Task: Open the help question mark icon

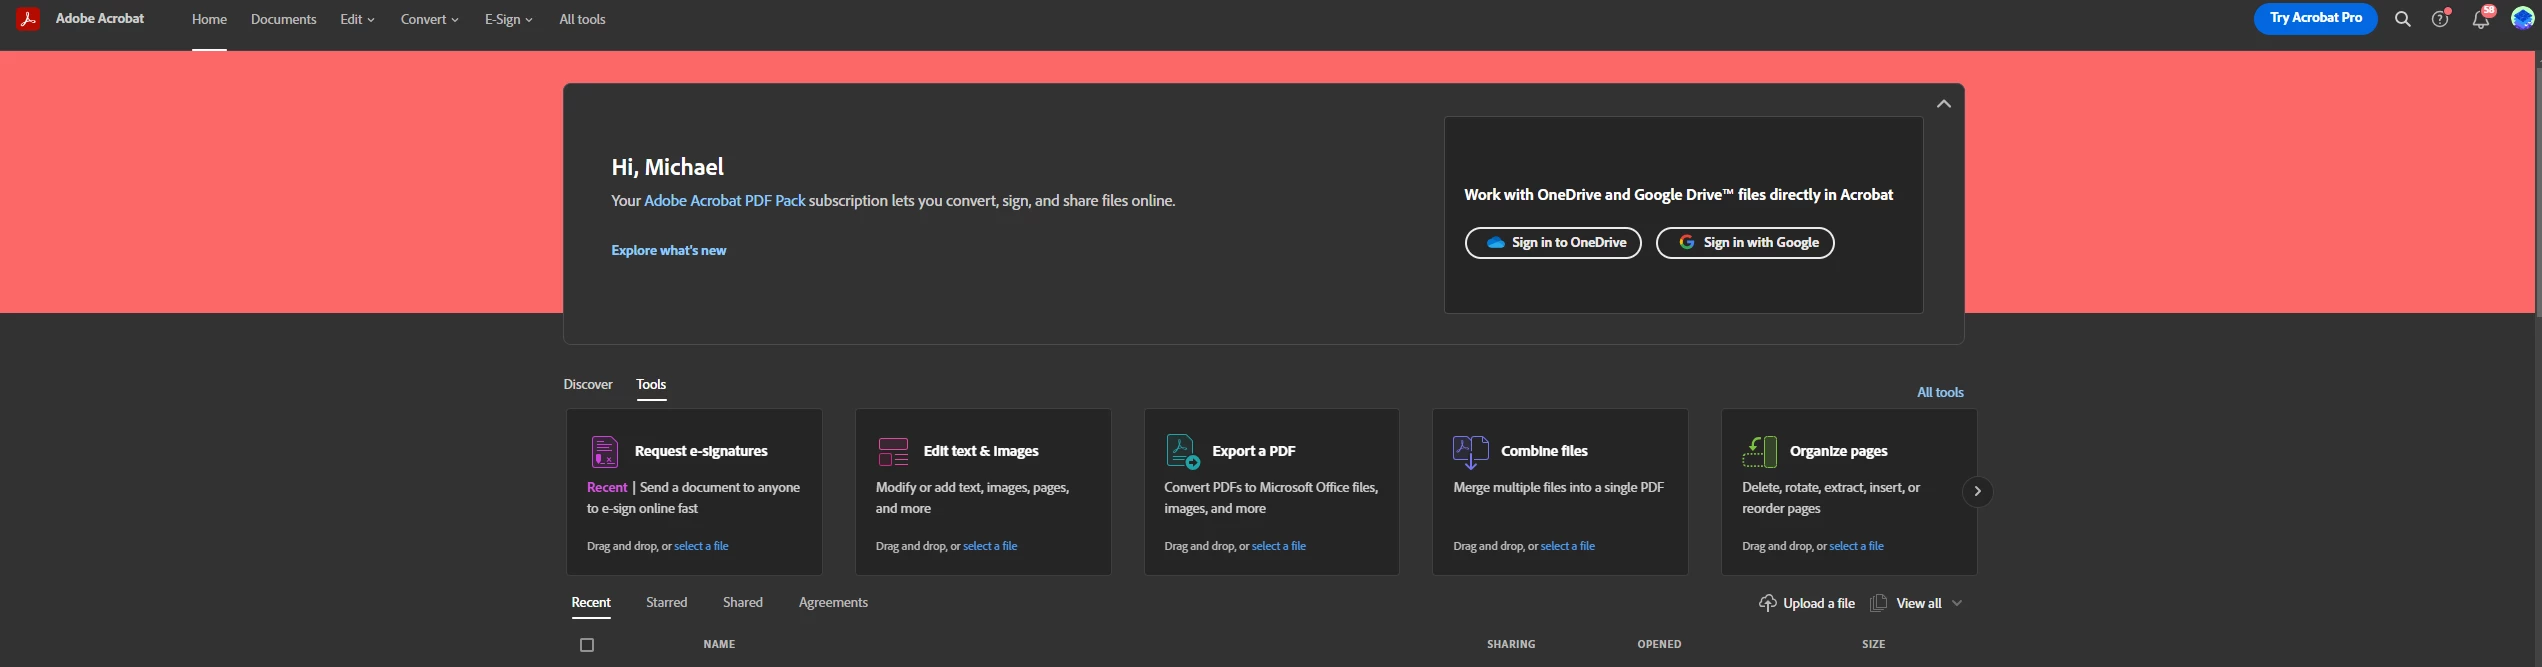Action: coord(2440,19)
